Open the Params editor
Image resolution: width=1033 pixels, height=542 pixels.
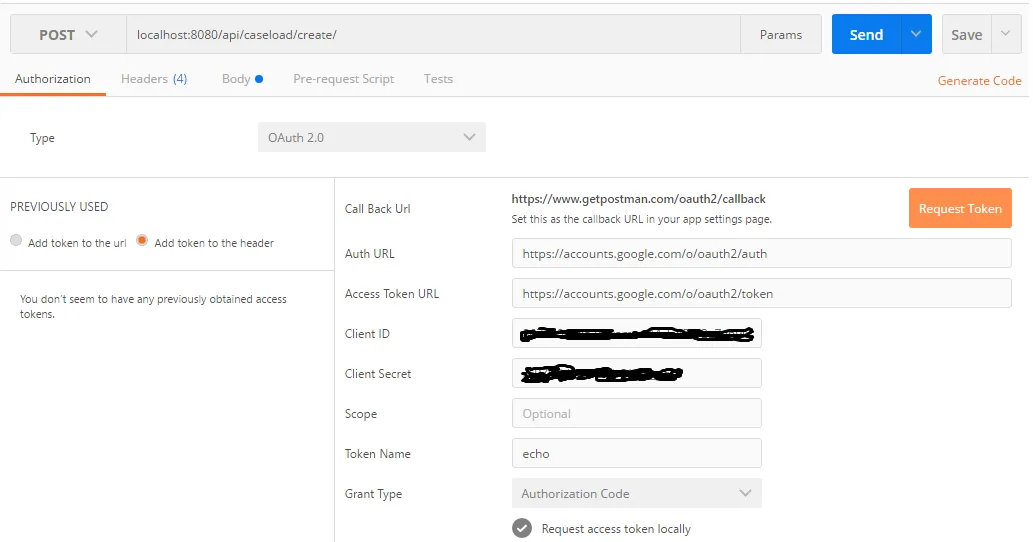click(780, 35)
